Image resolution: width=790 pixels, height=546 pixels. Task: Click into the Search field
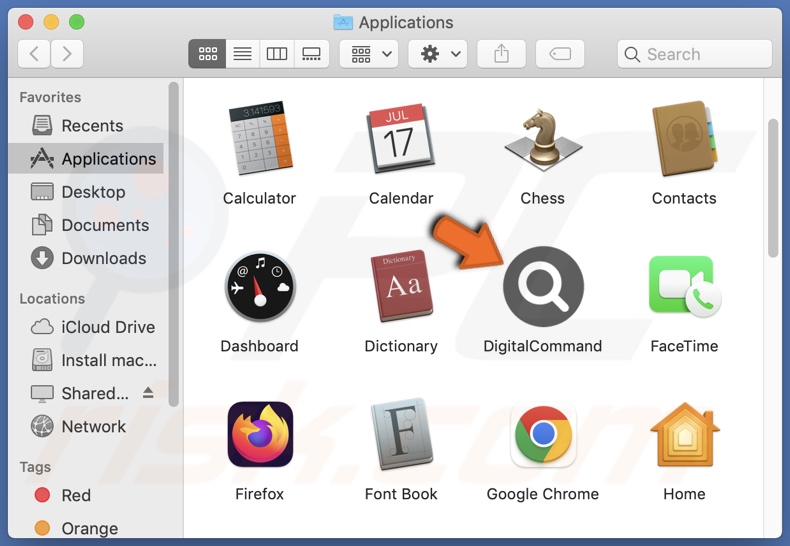click(x=695, y=54)
